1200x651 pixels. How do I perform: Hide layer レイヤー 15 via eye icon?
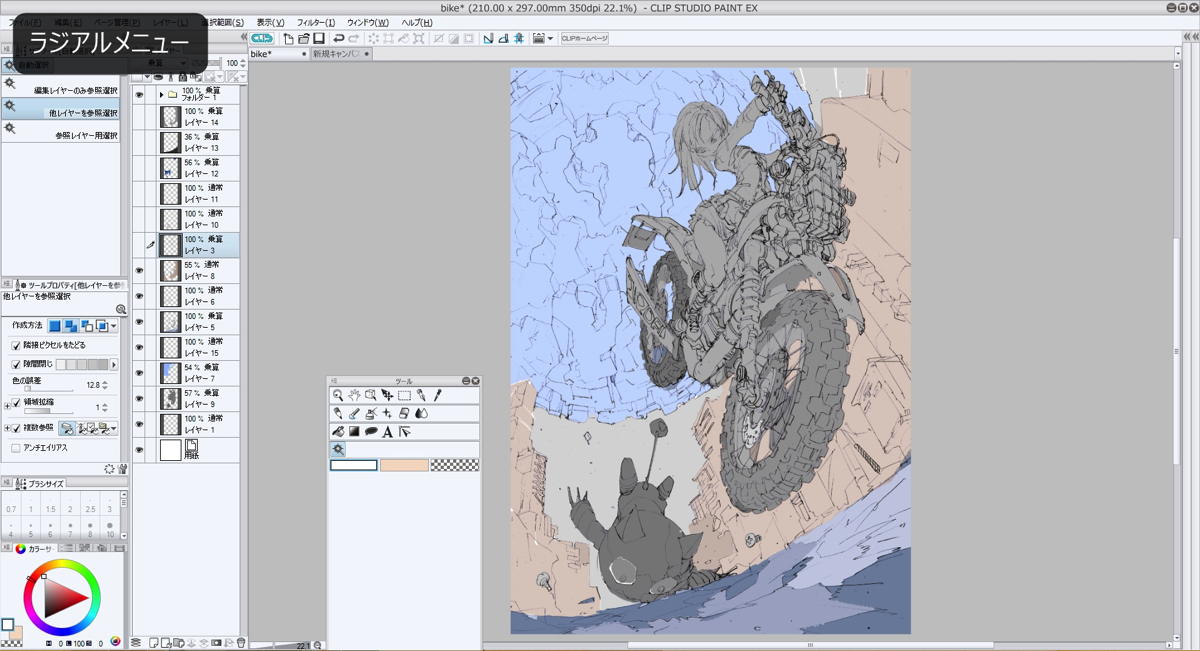[139, 347]
